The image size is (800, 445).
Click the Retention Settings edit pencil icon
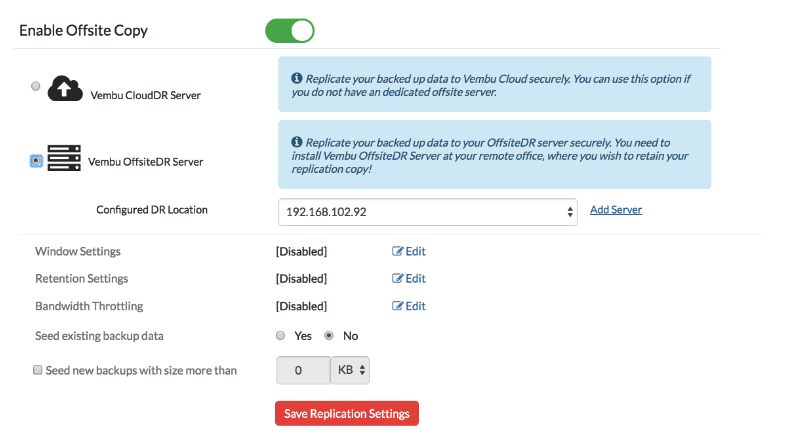[x=398, y=279]
